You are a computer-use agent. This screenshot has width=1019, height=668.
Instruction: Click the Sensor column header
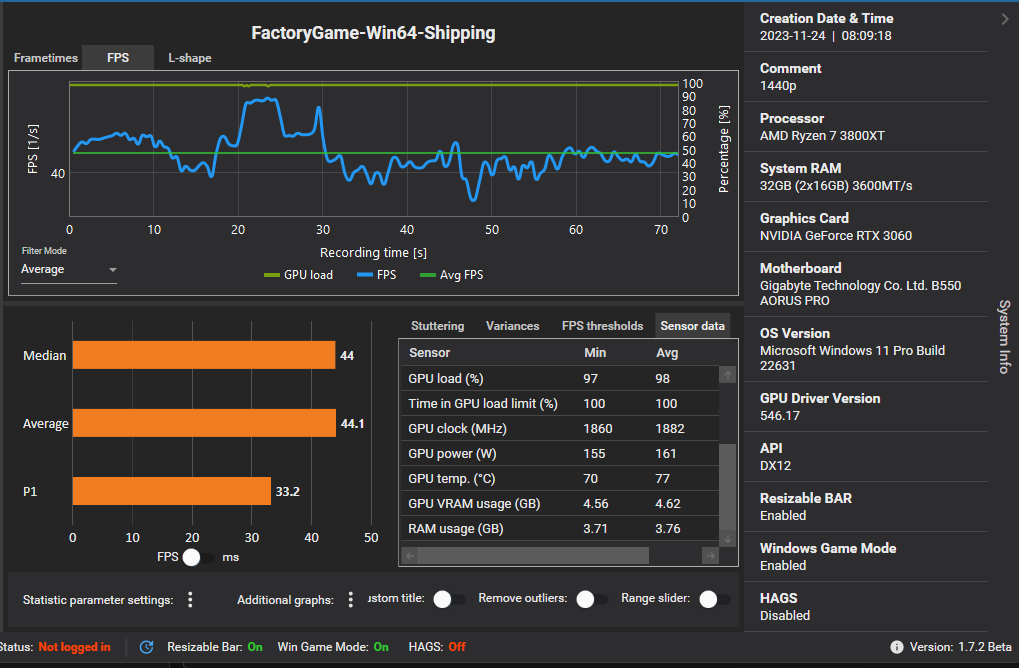pos(430,353)
